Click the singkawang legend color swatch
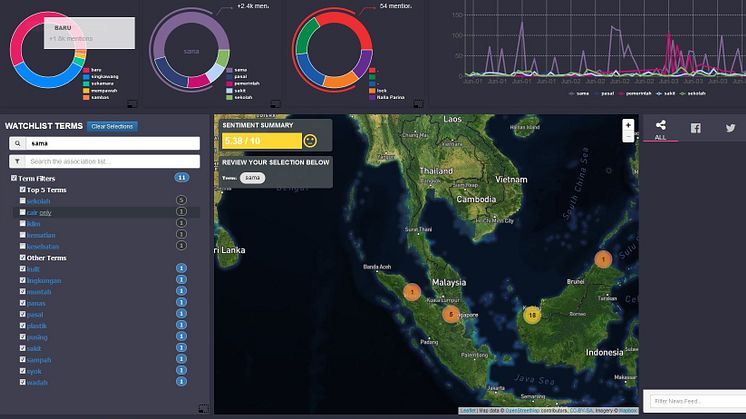 pos(86,77)
